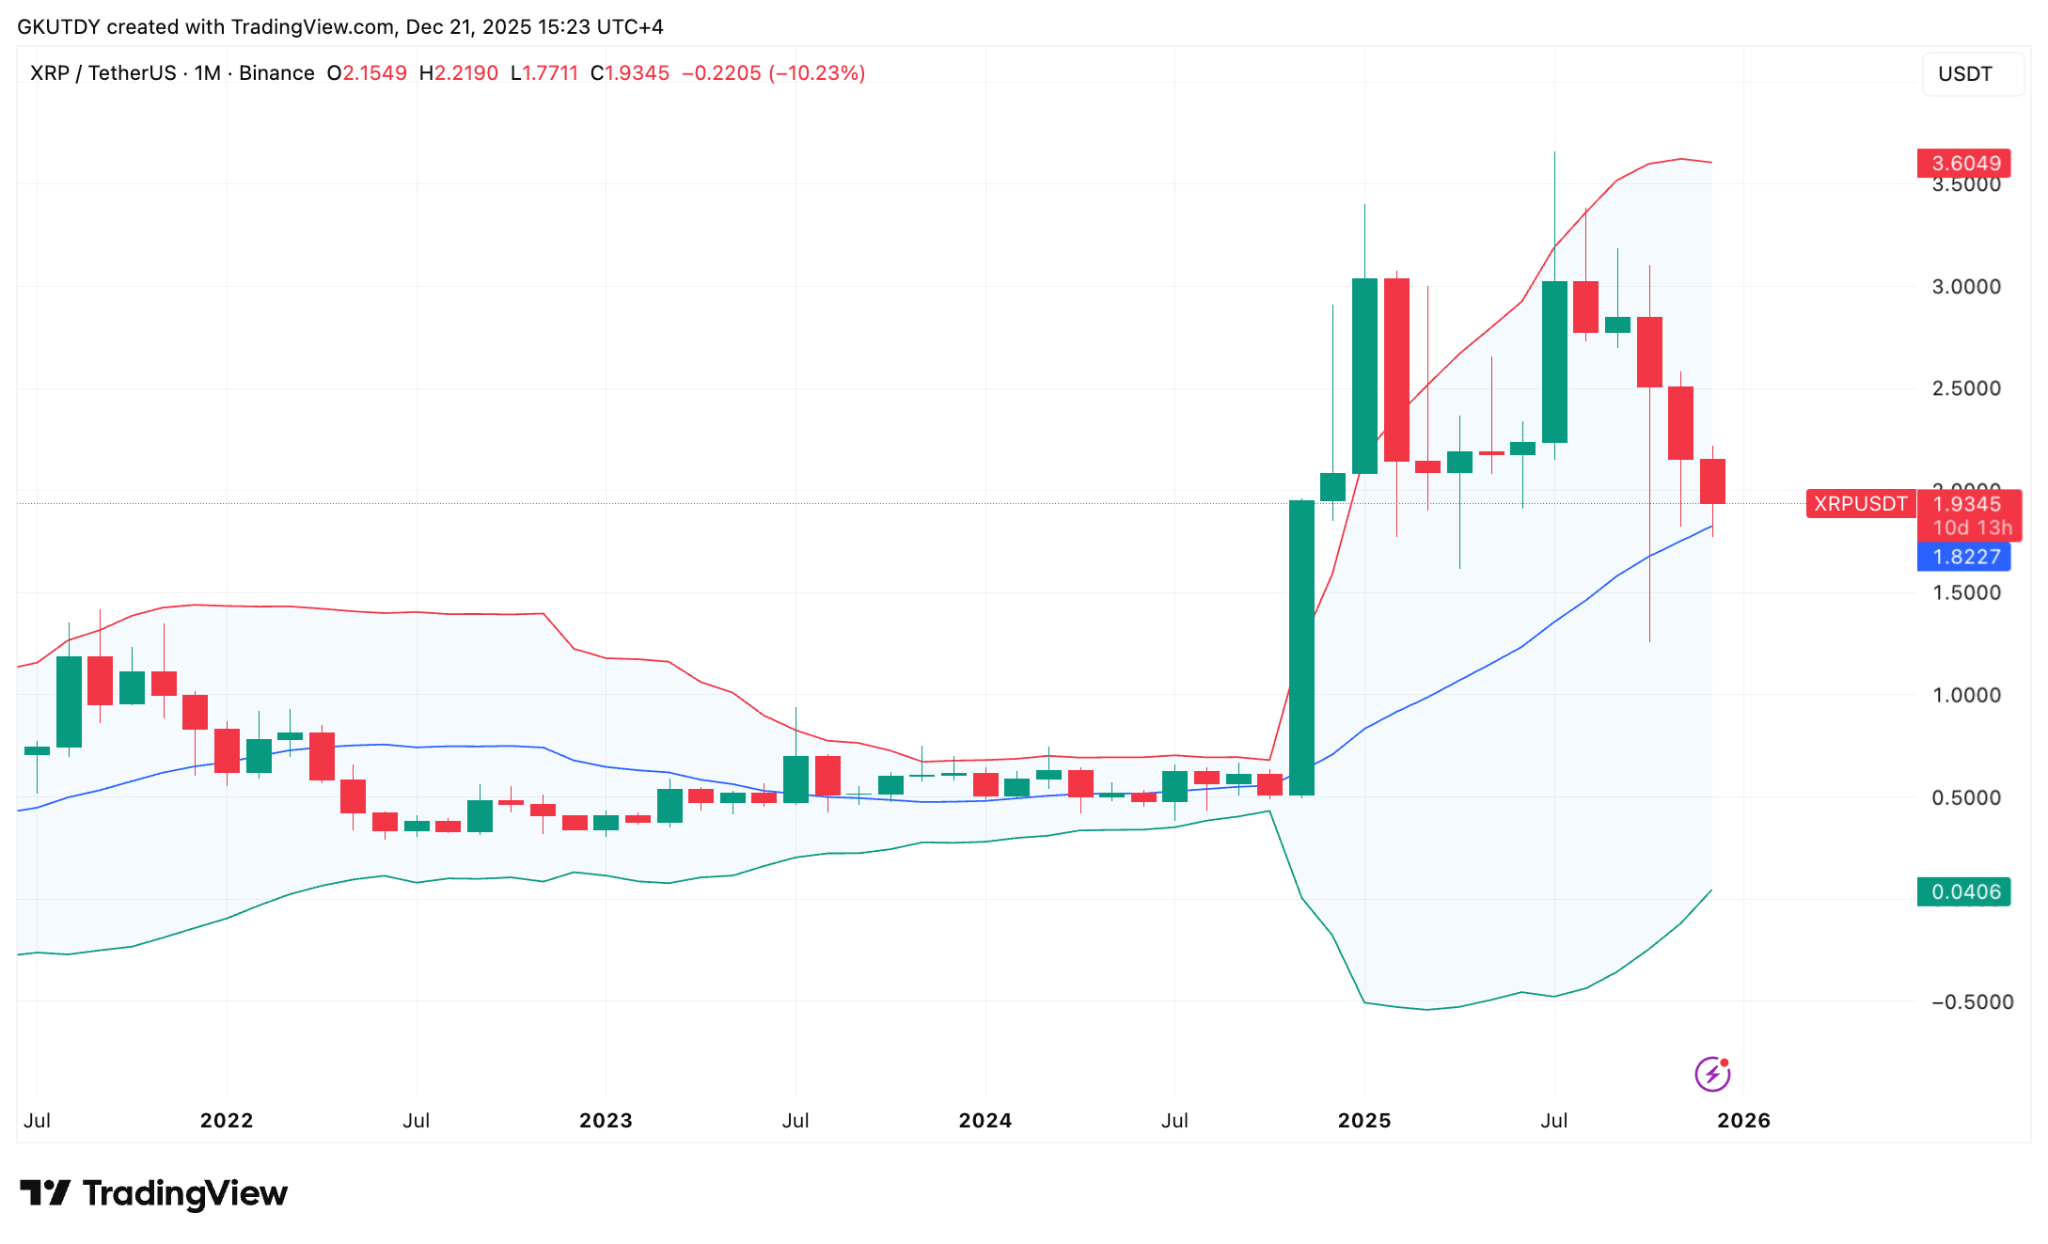Click the 1.9345 current price tag
The height and width of the screenshot is (1244, 2048).
tap(1967, 504)
